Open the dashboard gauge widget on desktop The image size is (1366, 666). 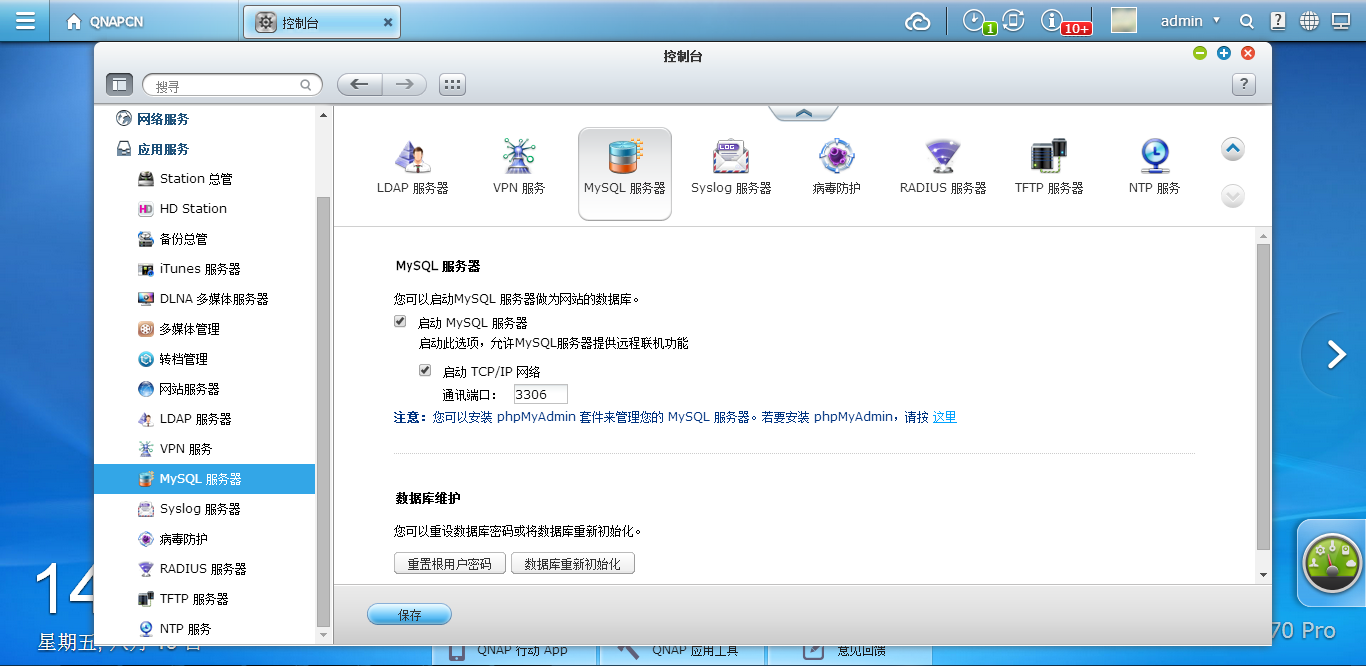point(1332,563)
